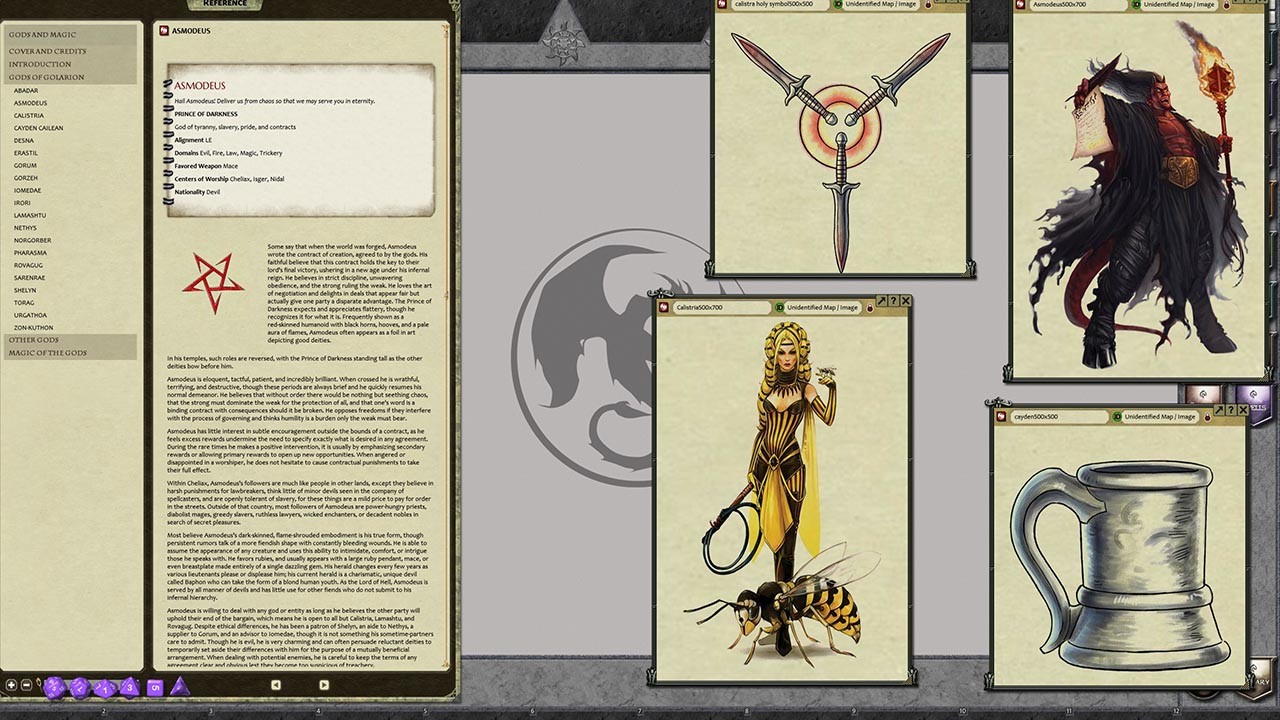
Task: Select Erastil in god list
Action: (x=26, y=153)
